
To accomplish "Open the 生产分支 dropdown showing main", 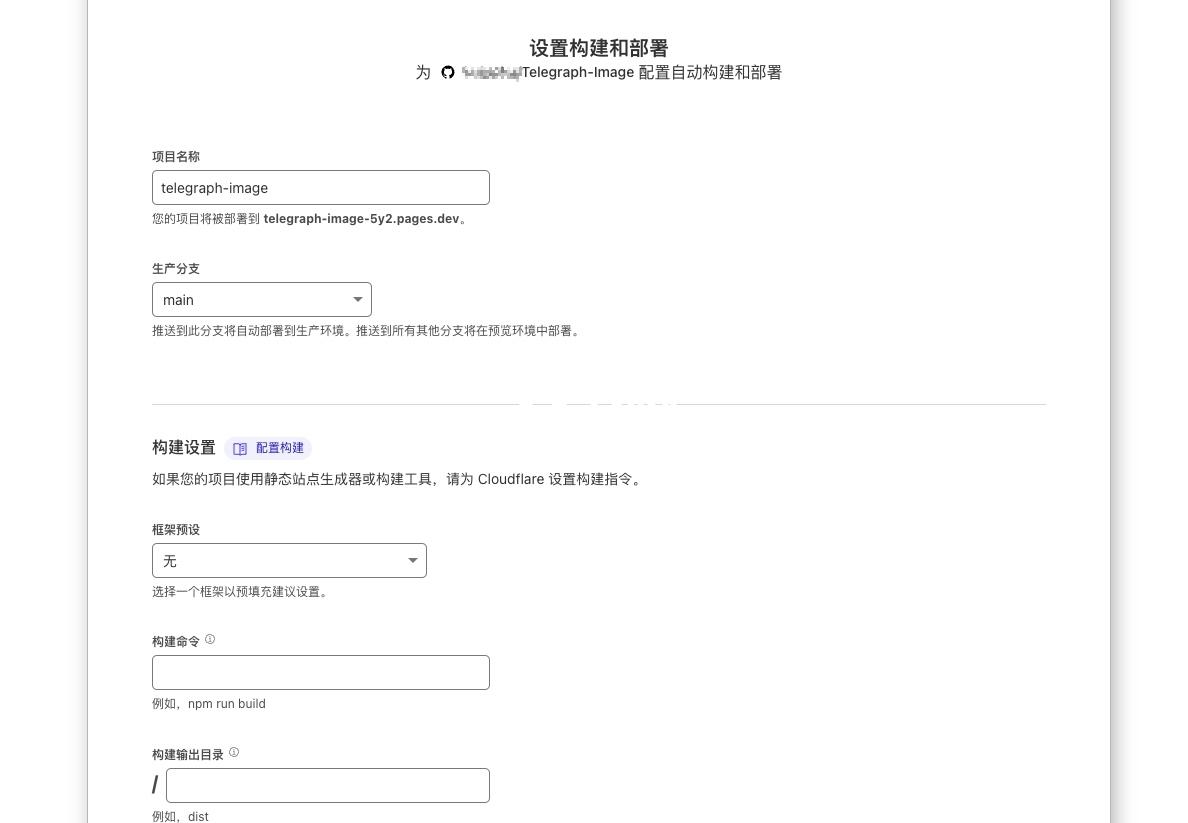I will [x=261, y=300].
